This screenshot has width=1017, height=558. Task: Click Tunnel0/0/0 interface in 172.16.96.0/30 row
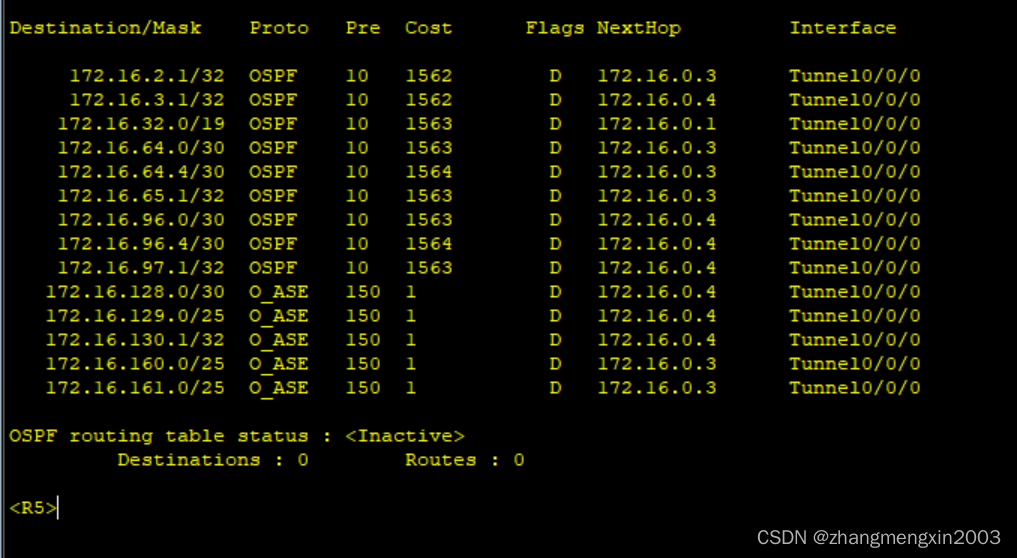[x=855, y=220]
